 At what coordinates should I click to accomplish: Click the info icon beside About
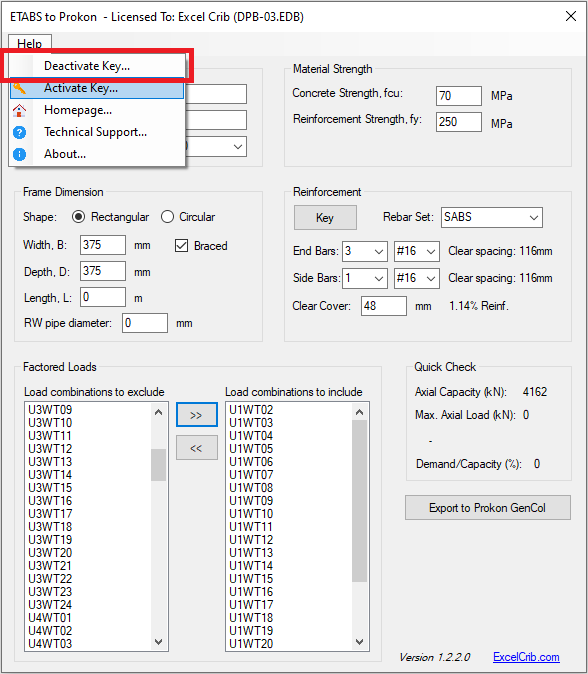19,154
